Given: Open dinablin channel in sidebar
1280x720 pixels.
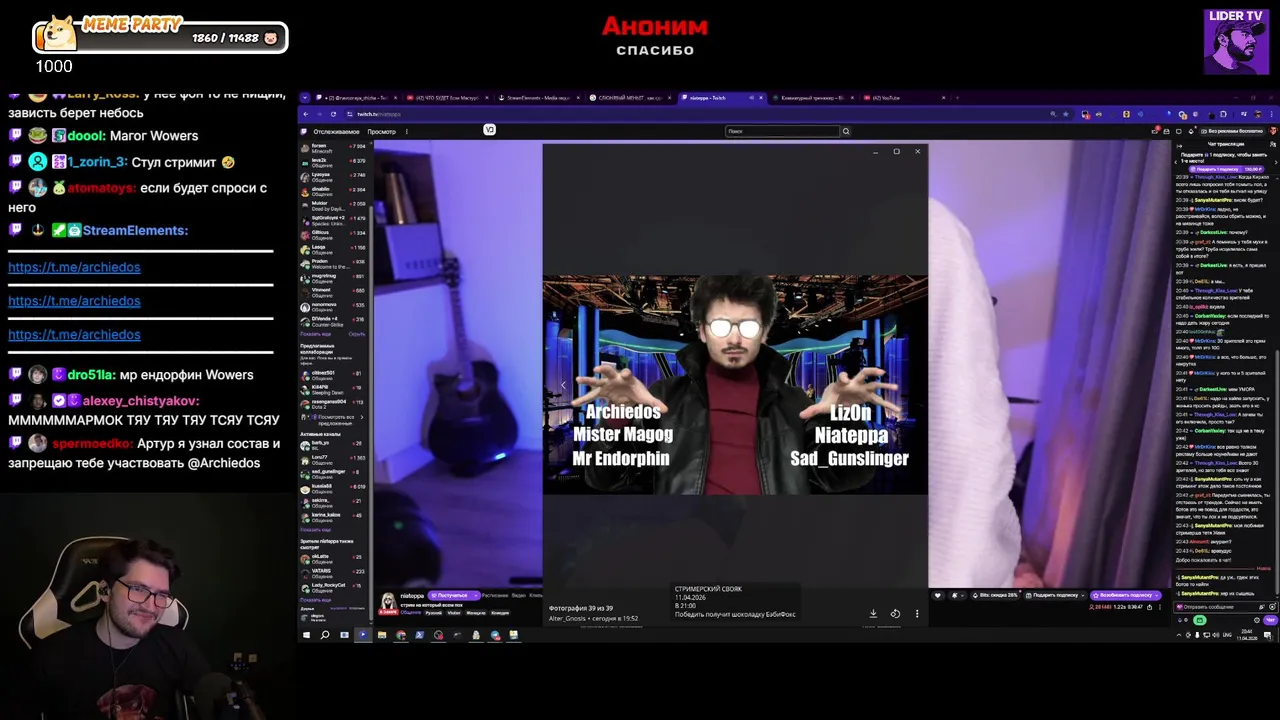Looking at the screenshot, I should click(334, 190).
